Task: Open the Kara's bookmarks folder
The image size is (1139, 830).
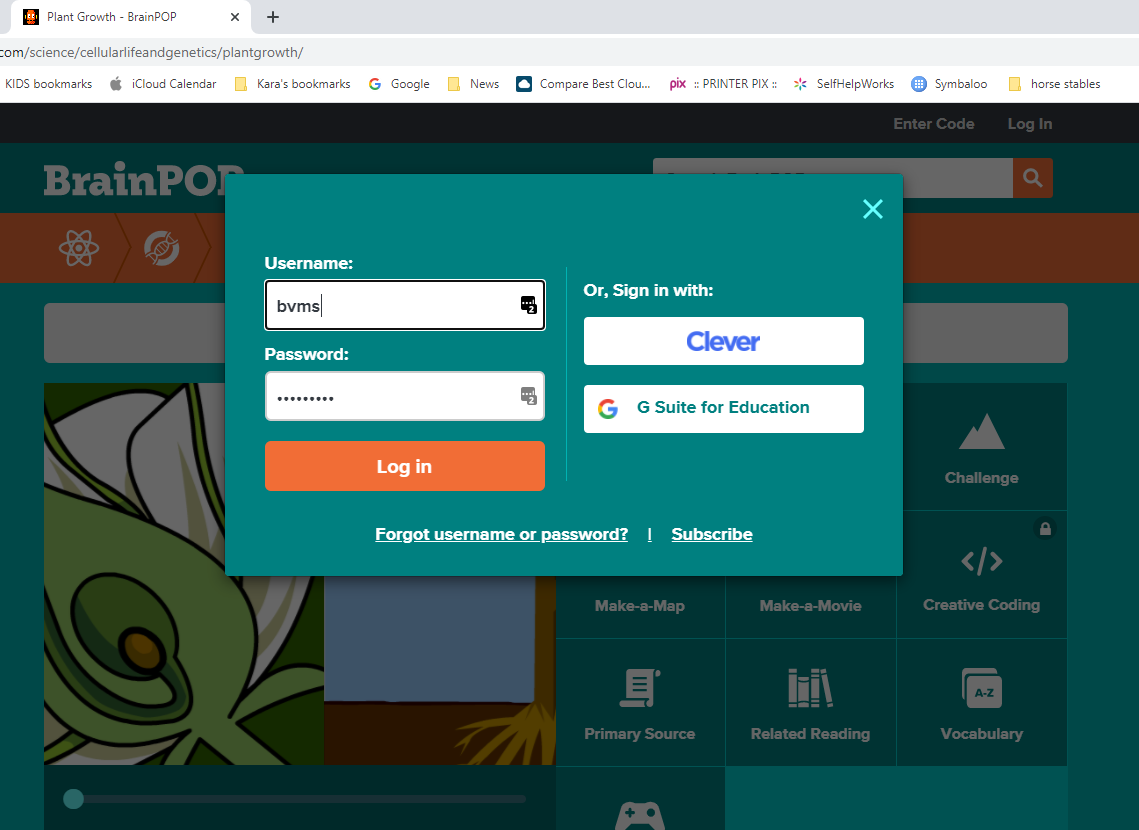Action: 293,84
